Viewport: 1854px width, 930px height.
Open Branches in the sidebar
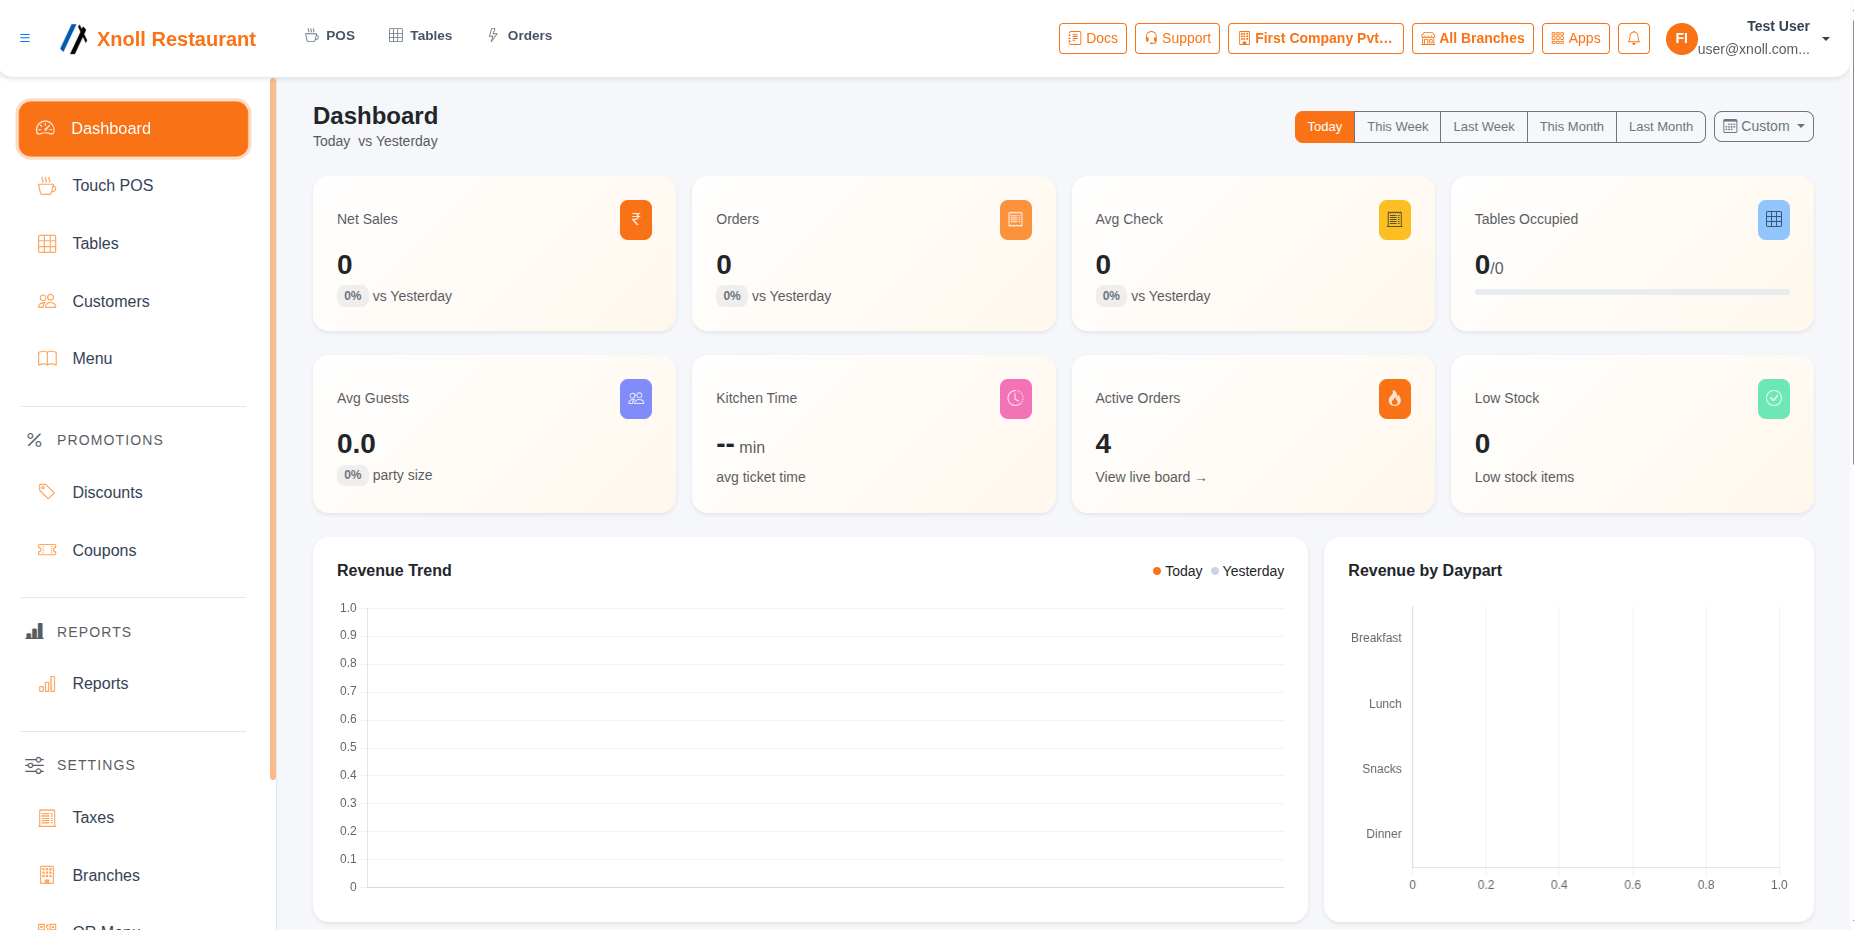pyautogui.click(x=133, y=876)
